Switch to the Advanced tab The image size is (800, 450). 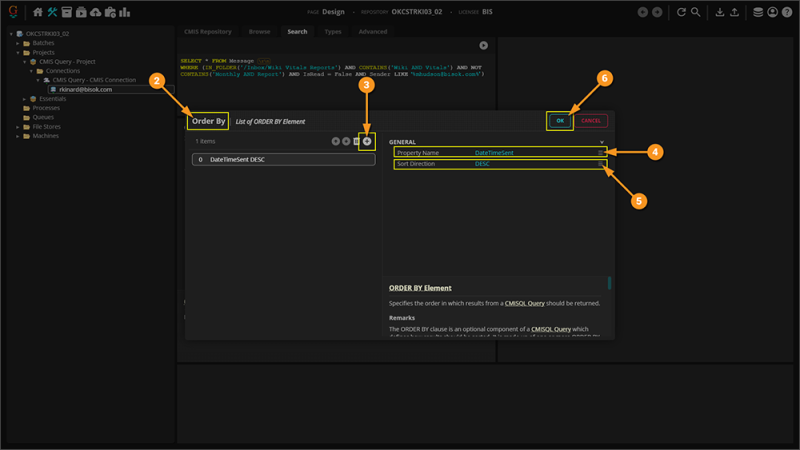pos(372,32)
